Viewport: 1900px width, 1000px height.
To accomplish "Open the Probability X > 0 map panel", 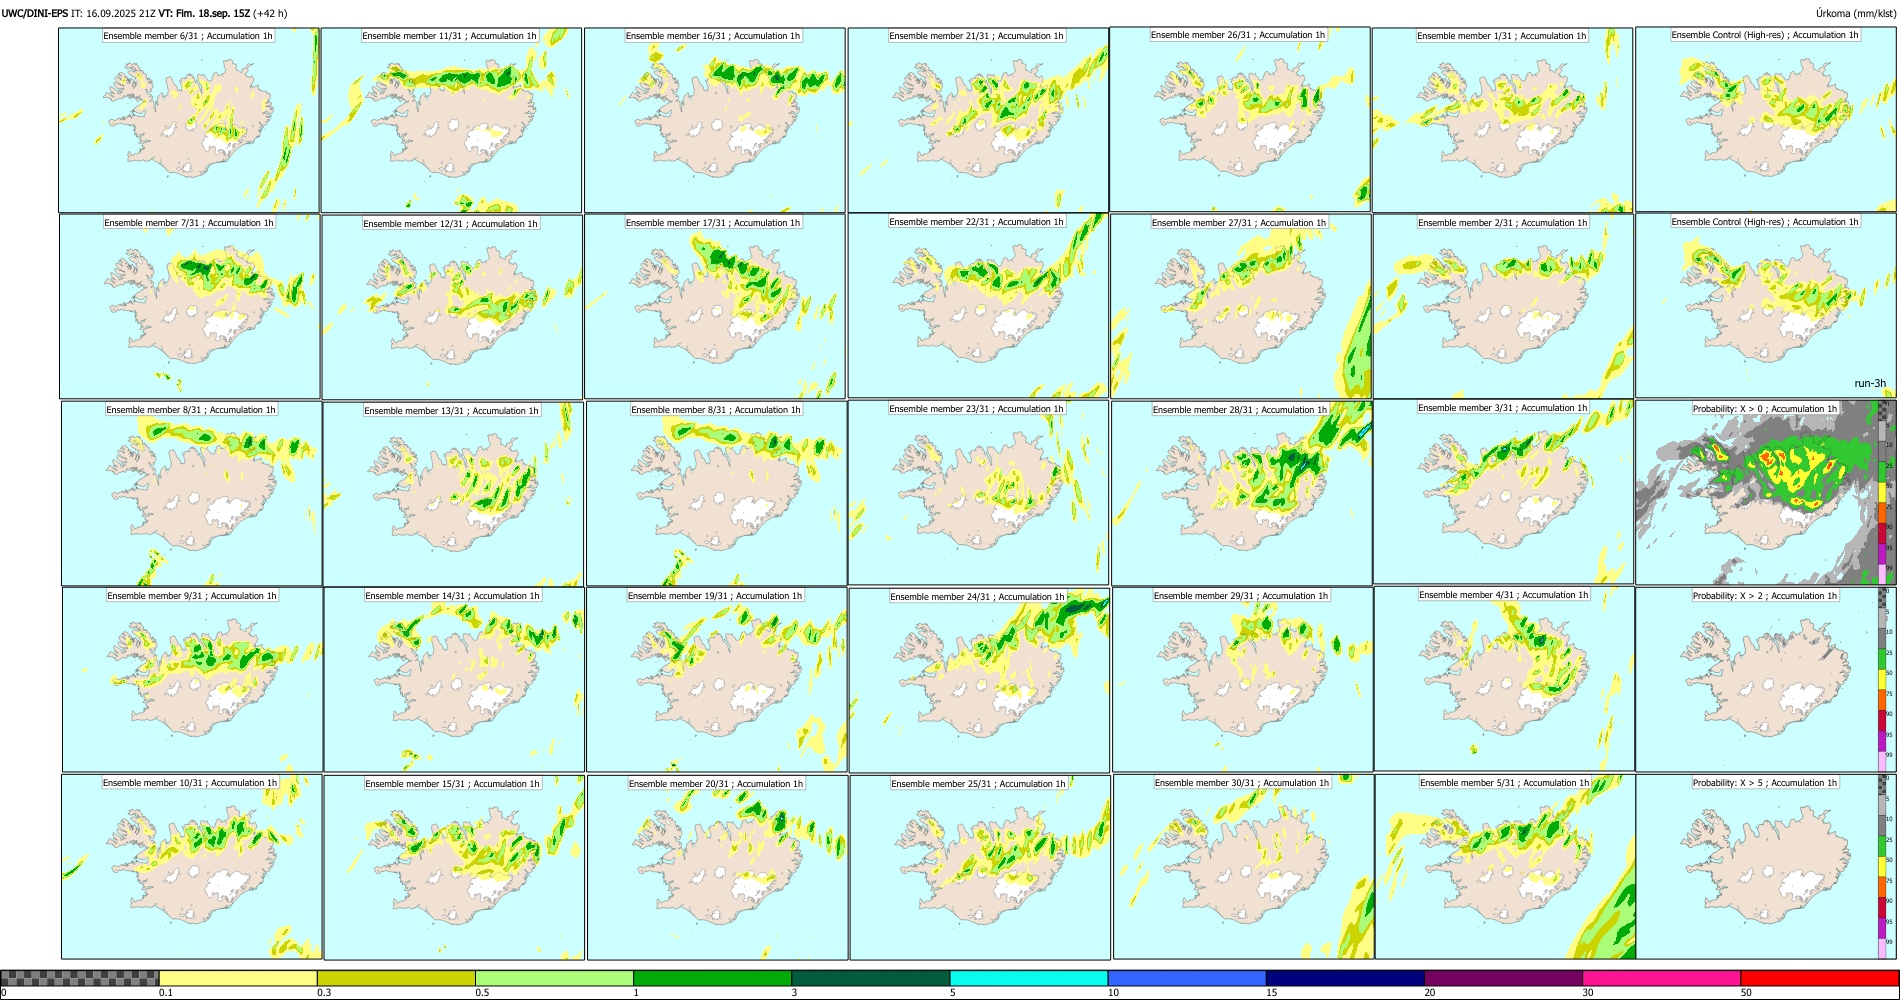I will (x=1766, y=492).
